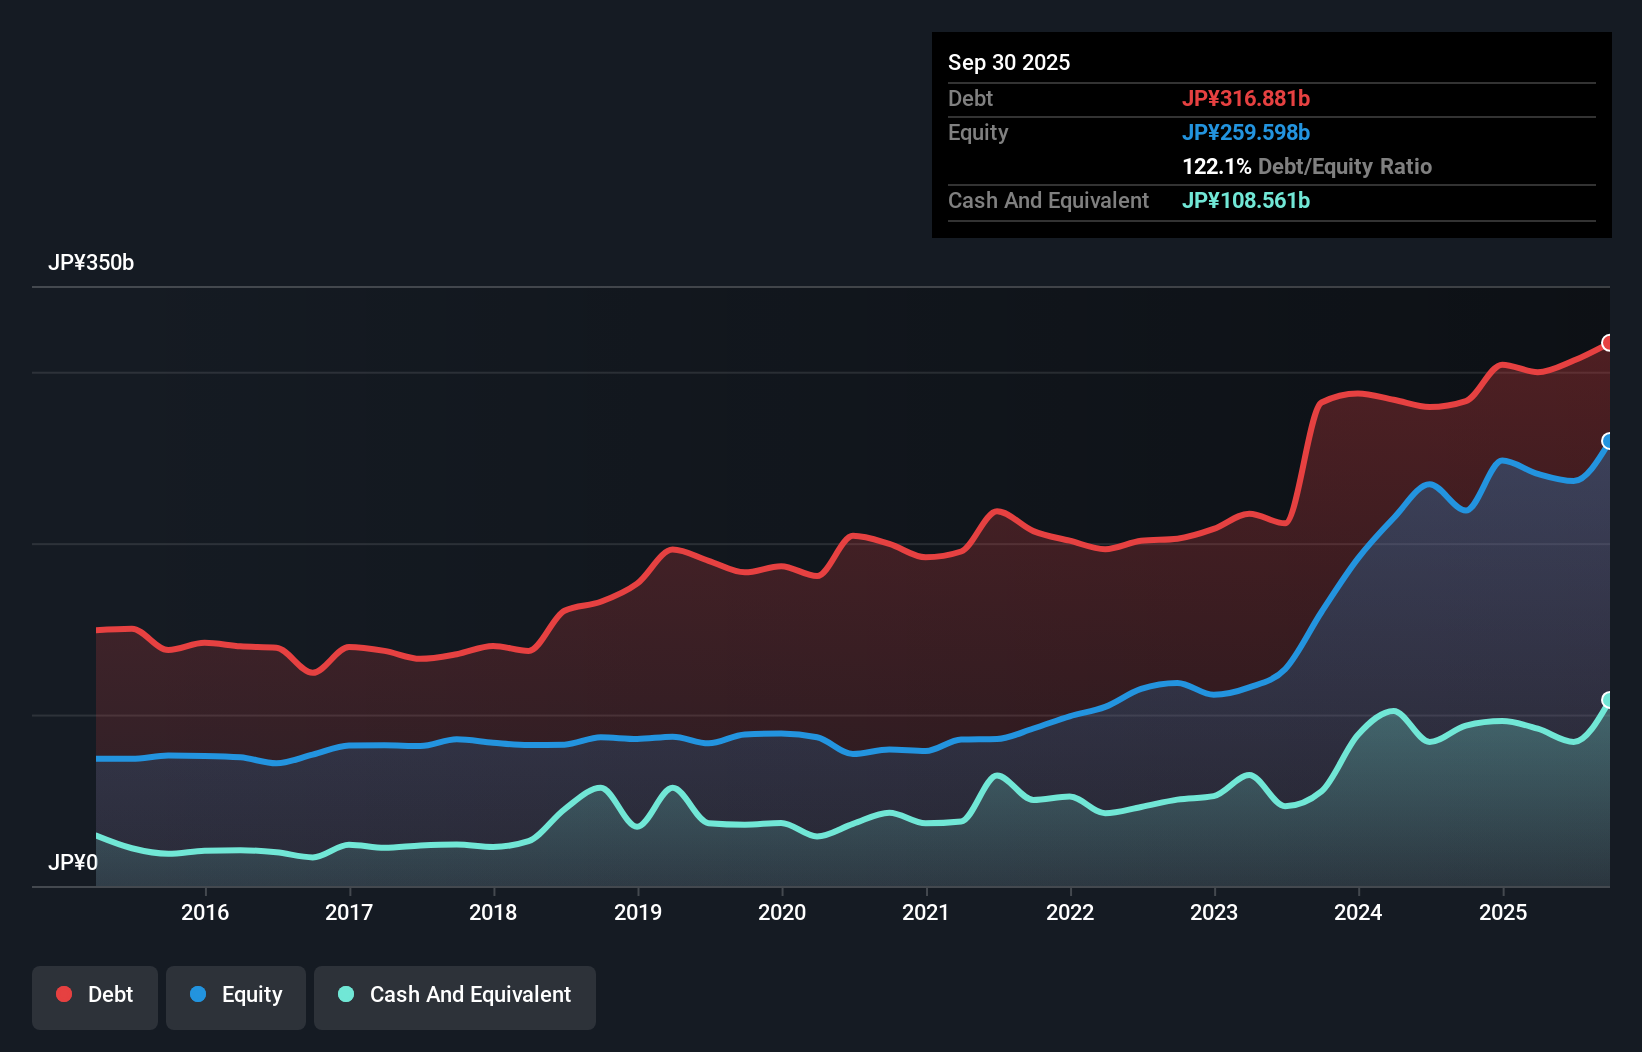Click the 2023 x-axis label

pyautogui.click(x=1214, y=912)
